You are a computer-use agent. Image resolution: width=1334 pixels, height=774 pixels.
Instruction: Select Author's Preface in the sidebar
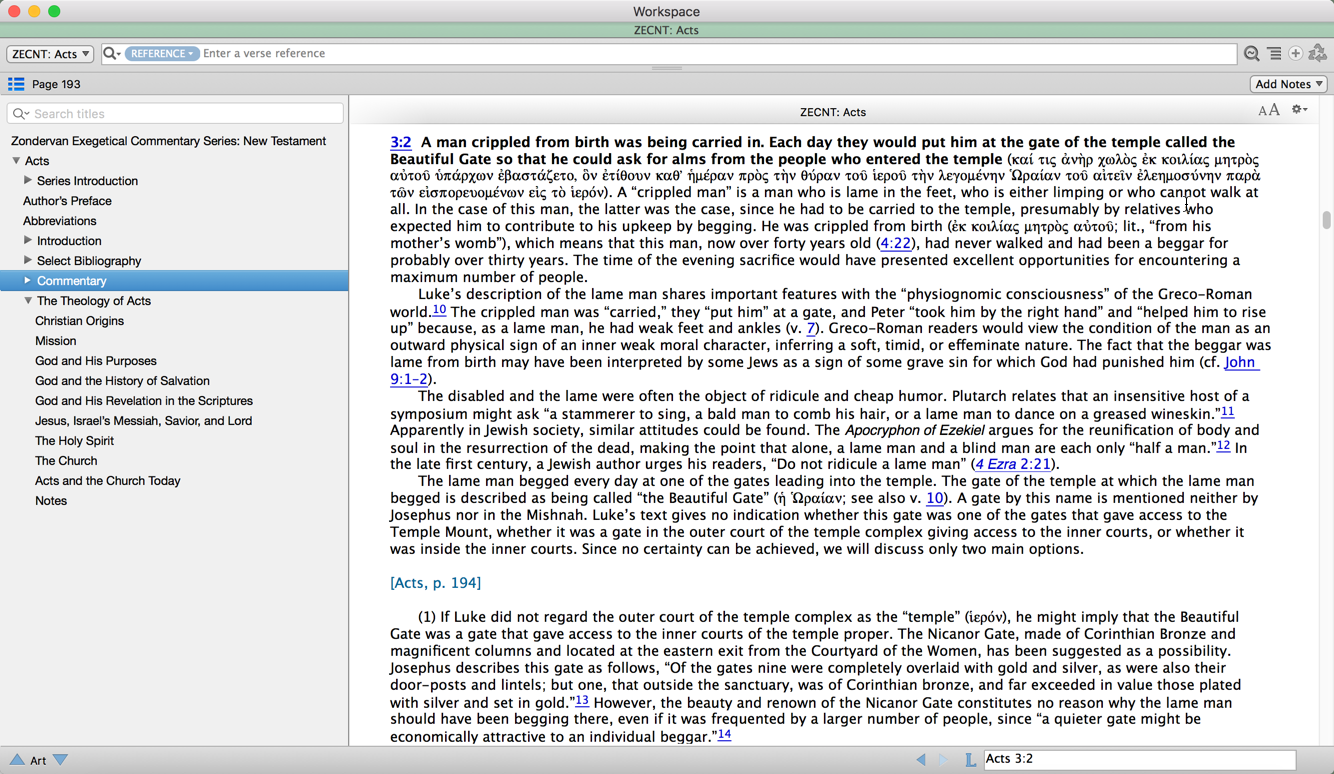pyautogui.click(x=67, y=201)
